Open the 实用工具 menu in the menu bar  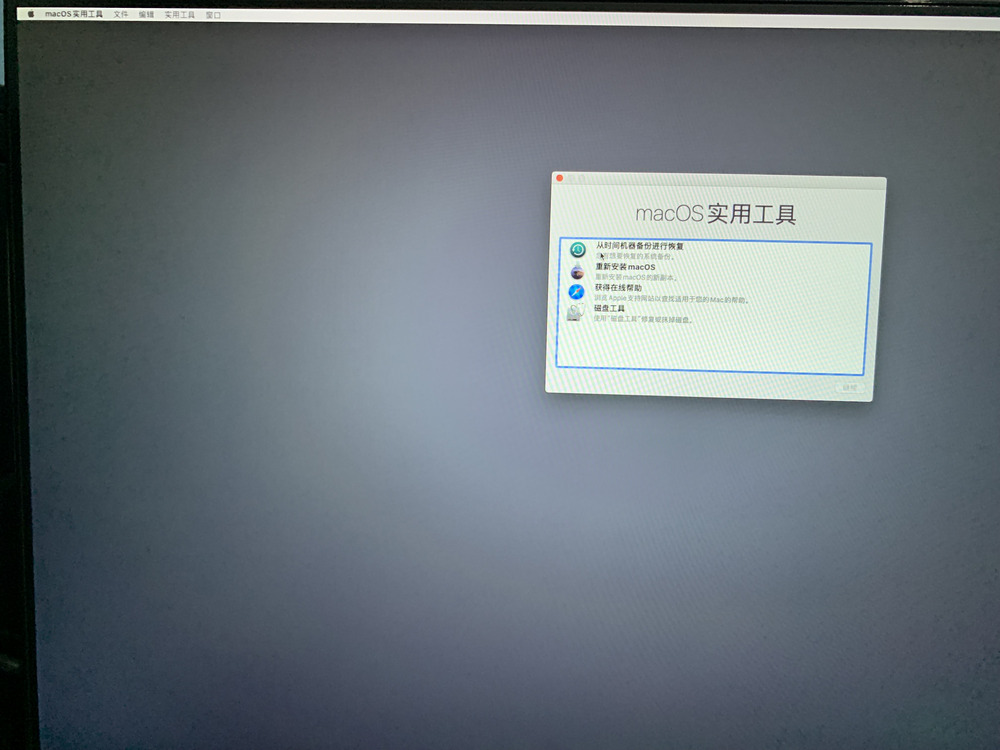(179, 15)
